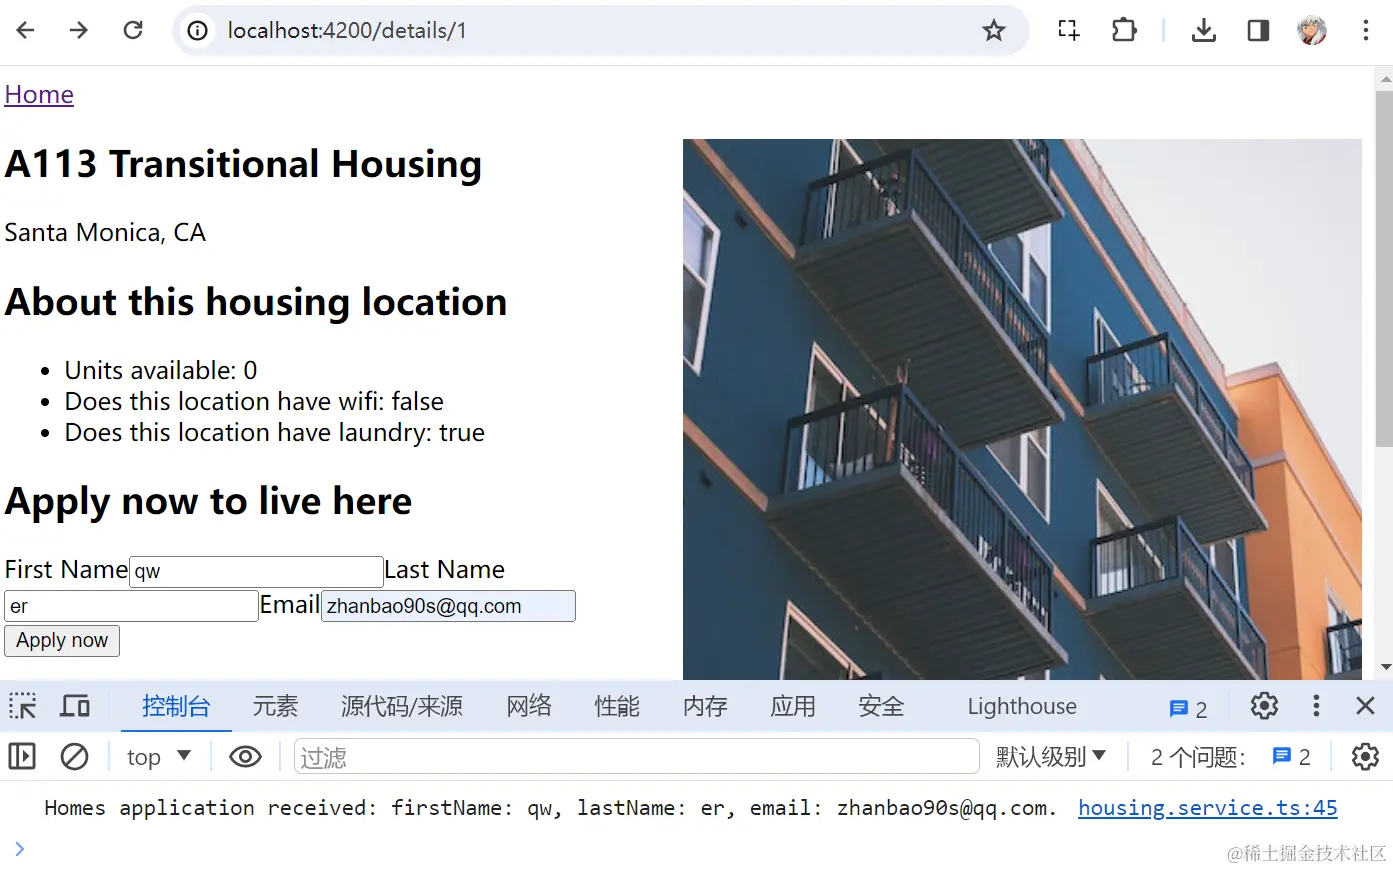Activate DevTools inspect element picker
The width and height of the screenshot is (1393, 870).
click(23, 706)
